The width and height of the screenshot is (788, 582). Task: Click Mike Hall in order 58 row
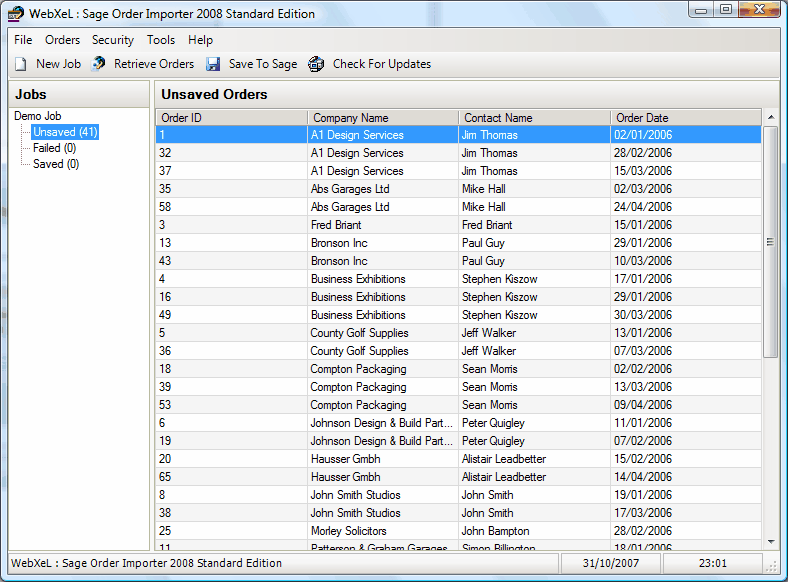click(x=483, y=207)
